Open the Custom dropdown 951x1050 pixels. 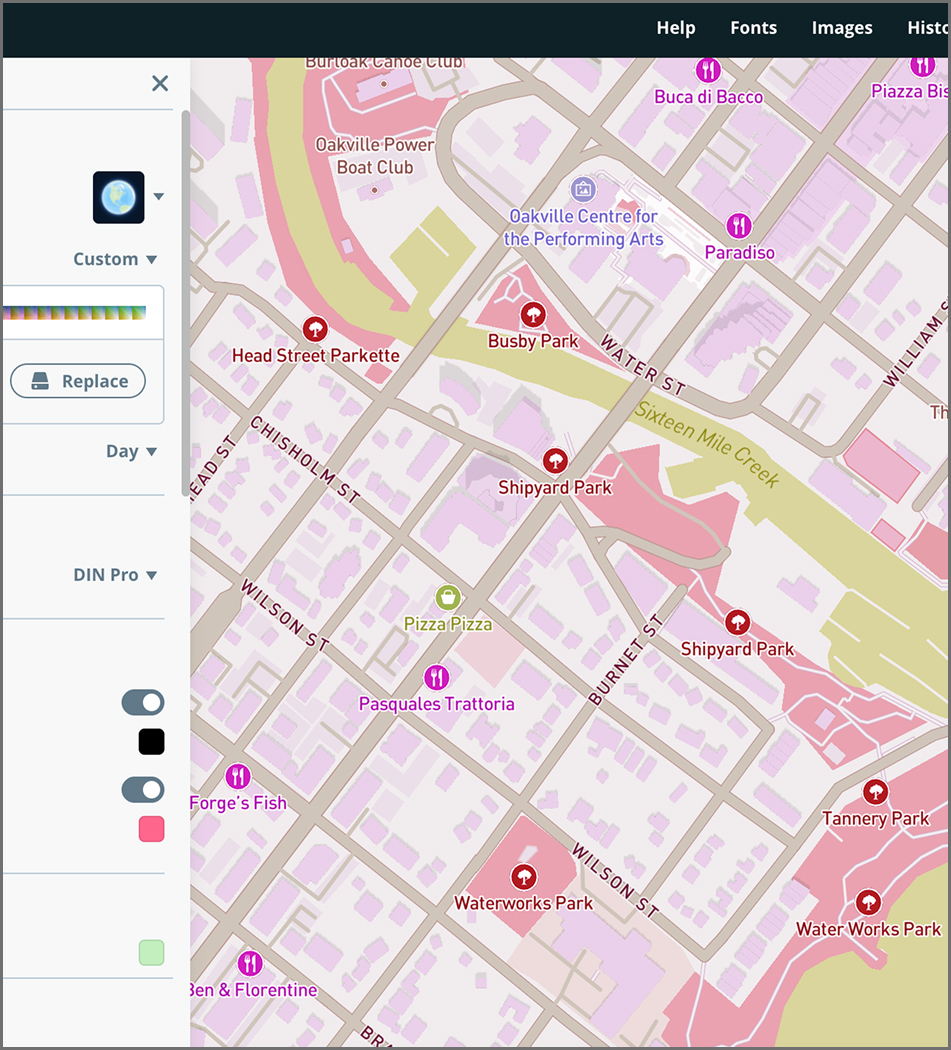pos(115,258)
